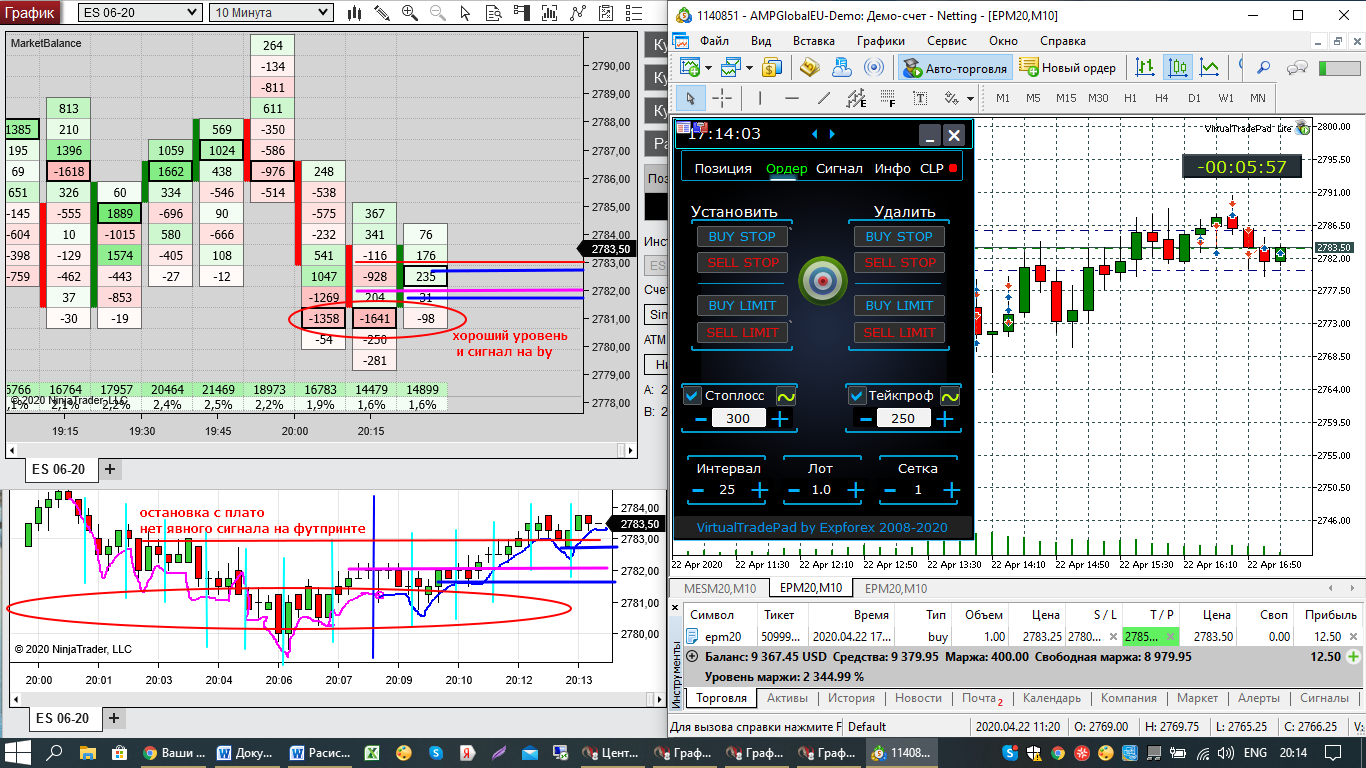This screenshot has height=768, width=1366.
Task: Expand the drawing shapes dropdown arrow
Action: pos(969,98)
